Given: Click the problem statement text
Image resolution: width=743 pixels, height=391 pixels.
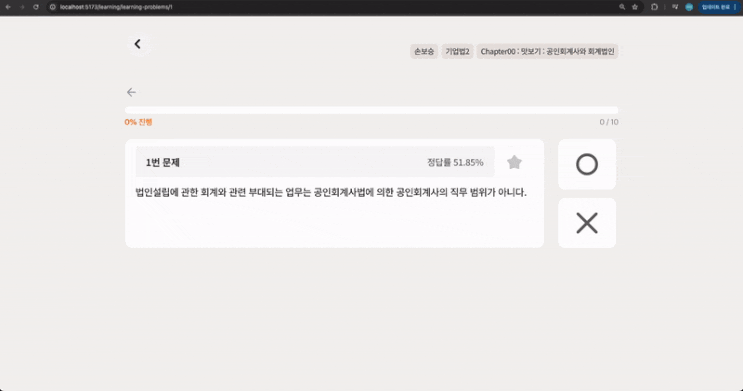Looking at the screenshot, I should click(x=331, y=192).
